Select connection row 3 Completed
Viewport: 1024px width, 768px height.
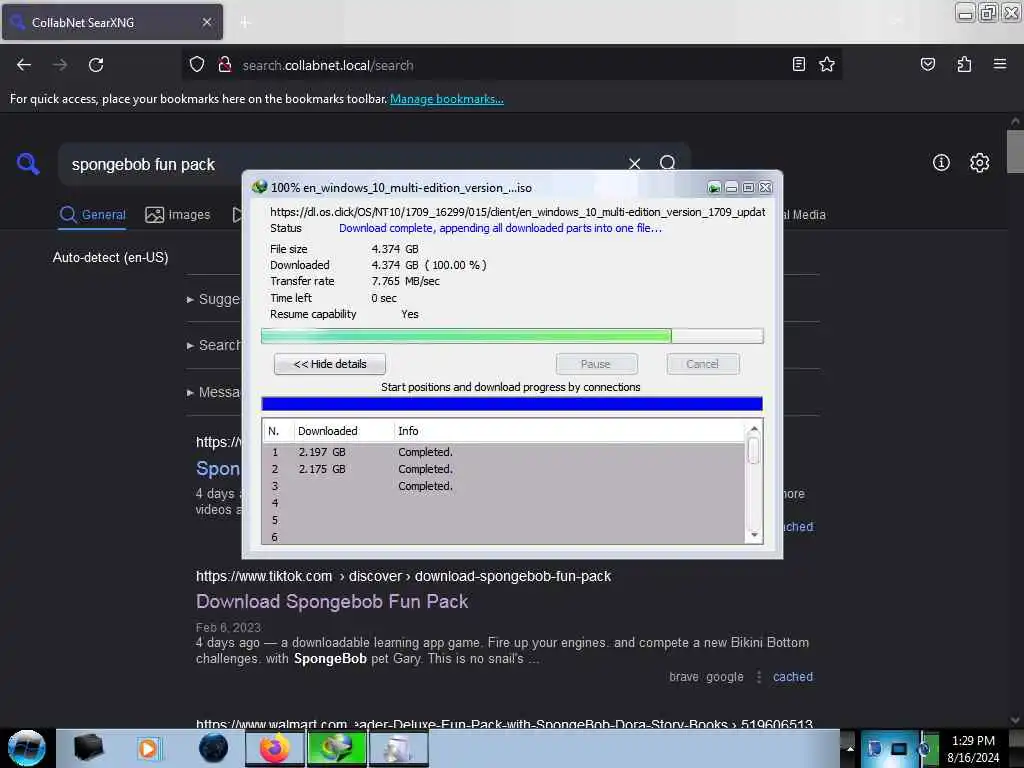[x=503, y=486]
